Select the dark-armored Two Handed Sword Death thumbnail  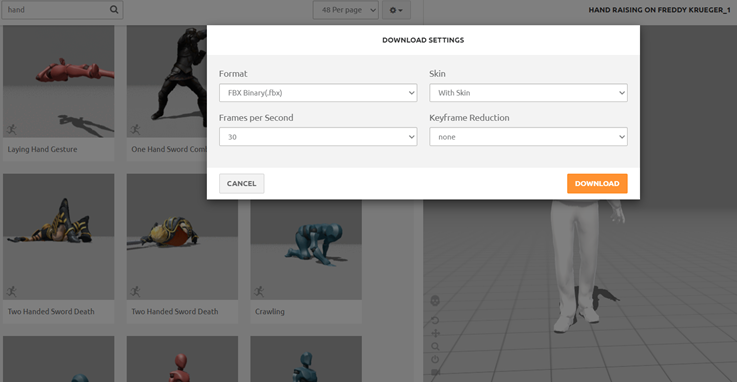59,237
